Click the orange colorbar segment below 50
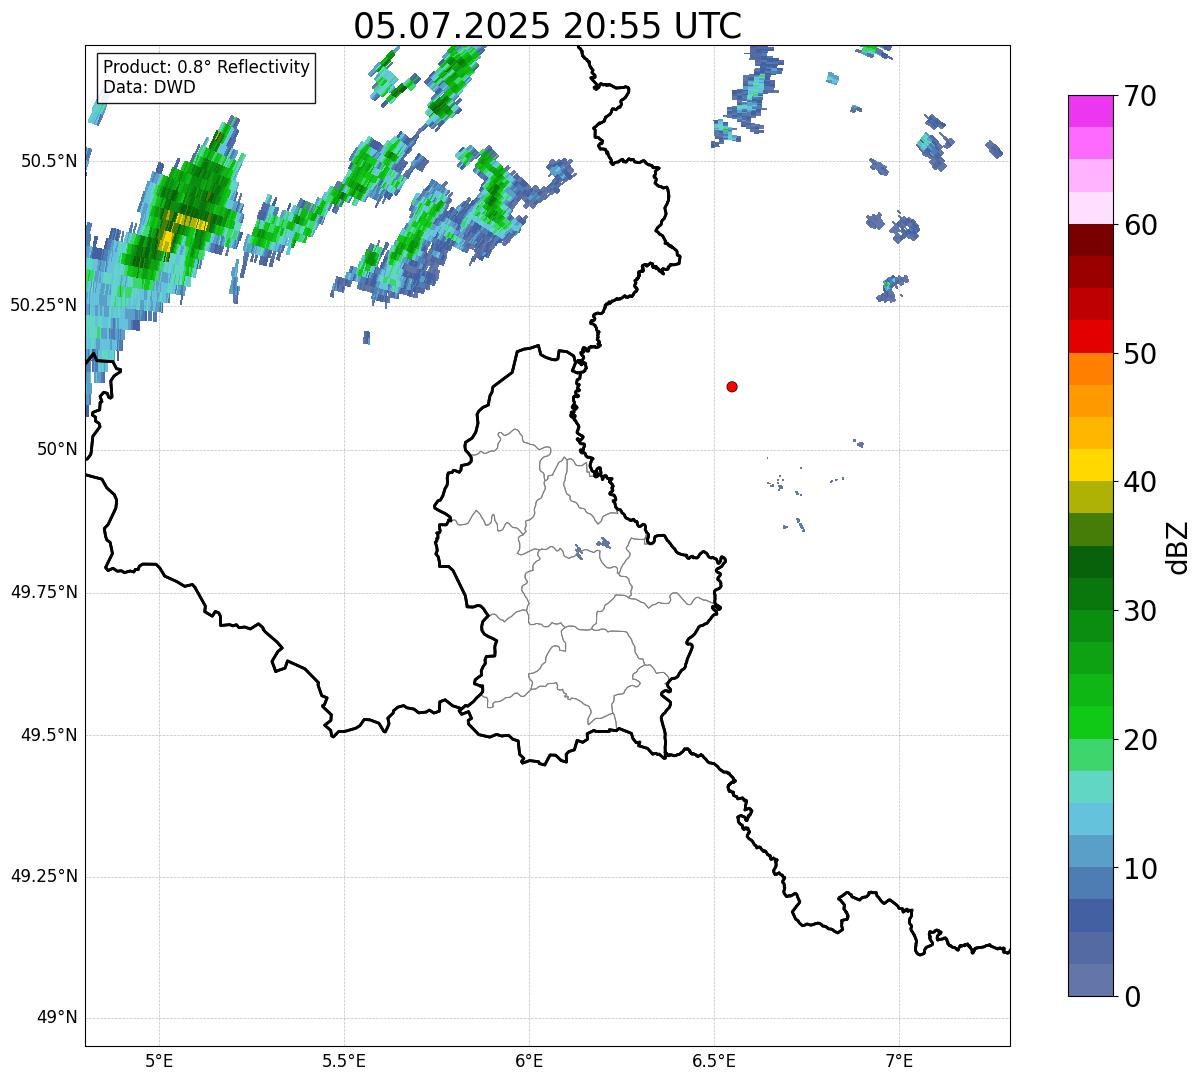Image resolution: width=1202 pixels, height=1081 pixels. tap(1091, 369)
